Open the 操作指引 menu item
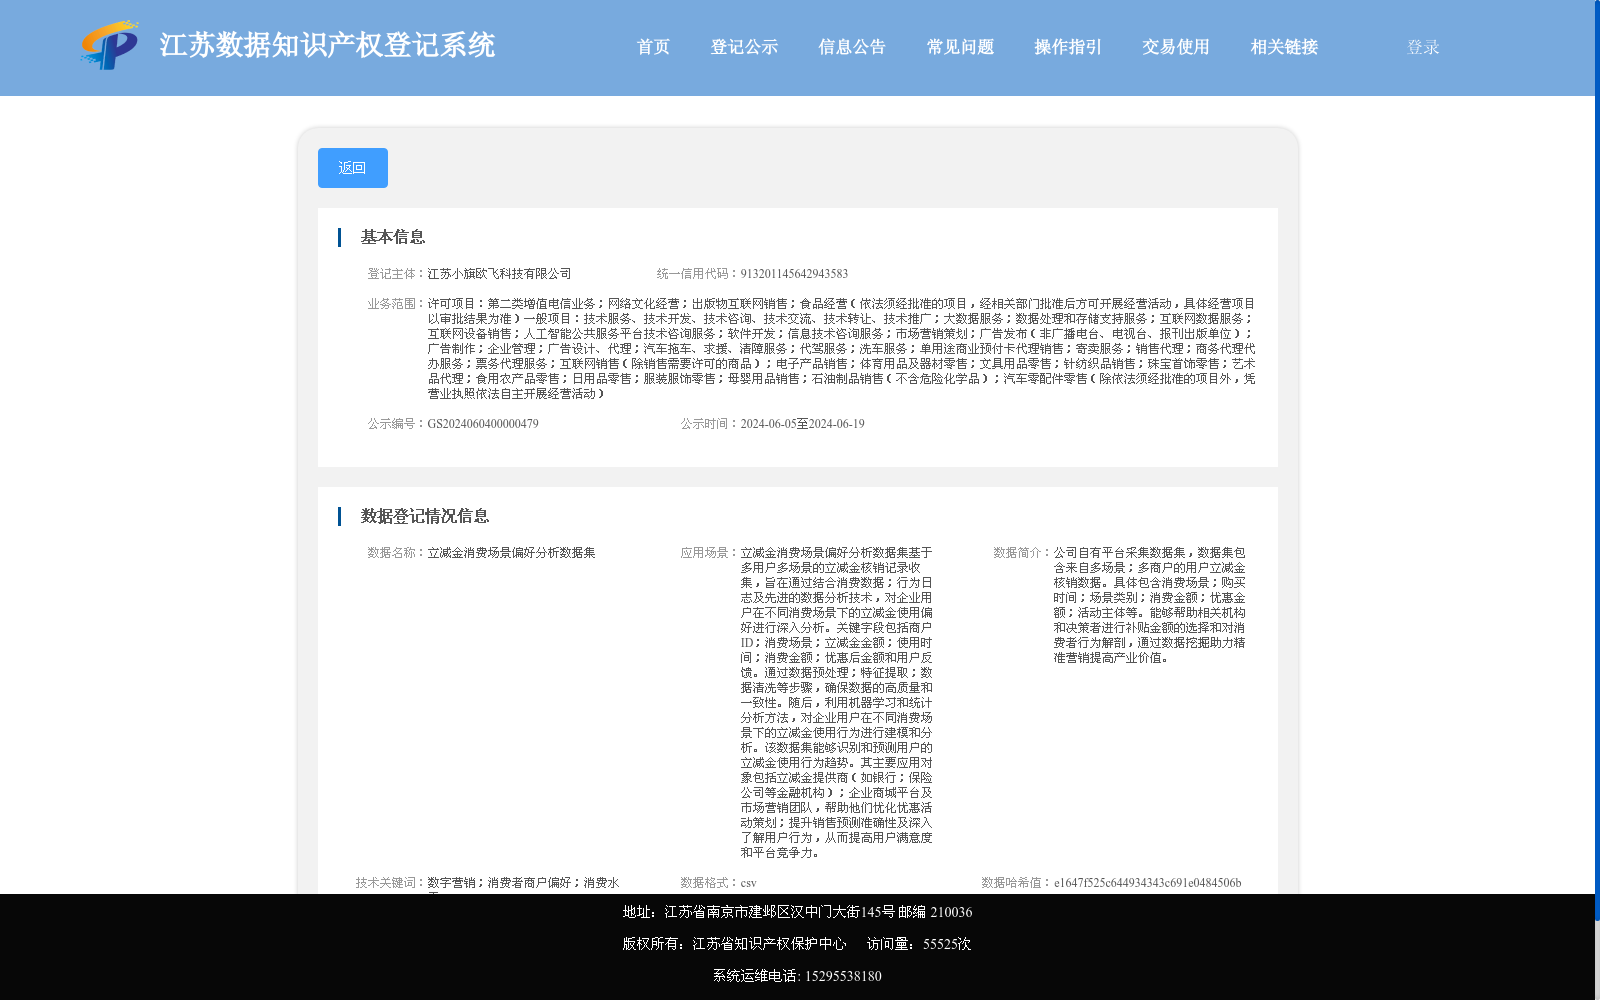 point(1068,47)
